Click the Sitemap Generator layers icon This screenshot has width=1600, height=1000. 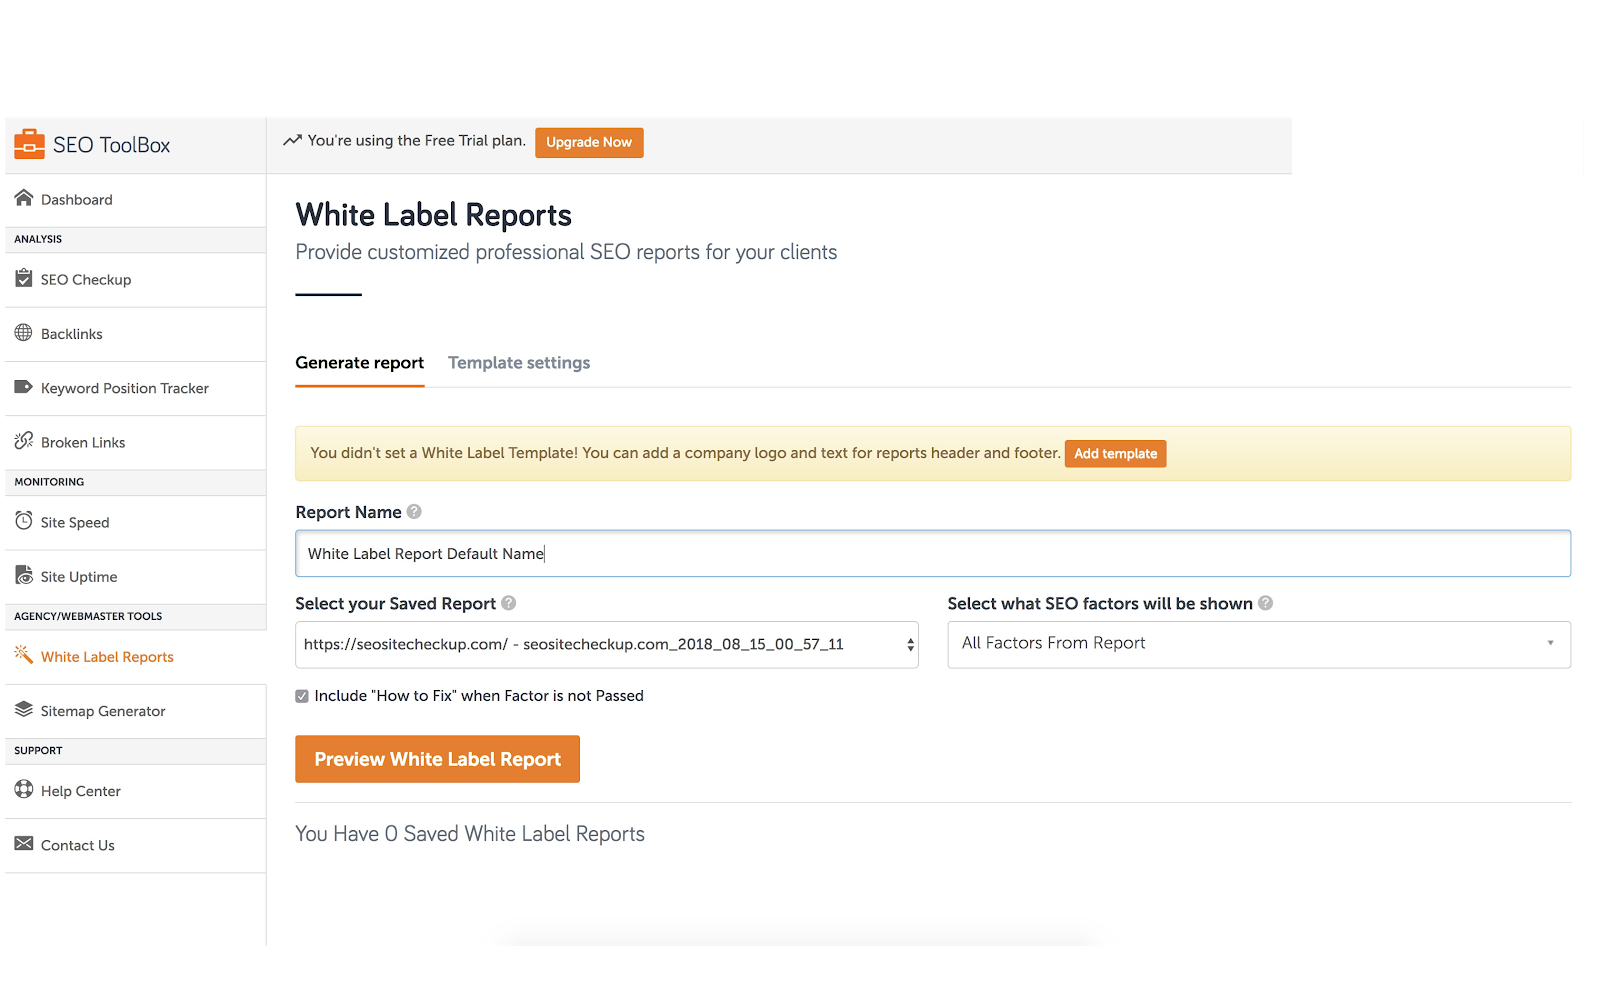(x=24, y=710)
